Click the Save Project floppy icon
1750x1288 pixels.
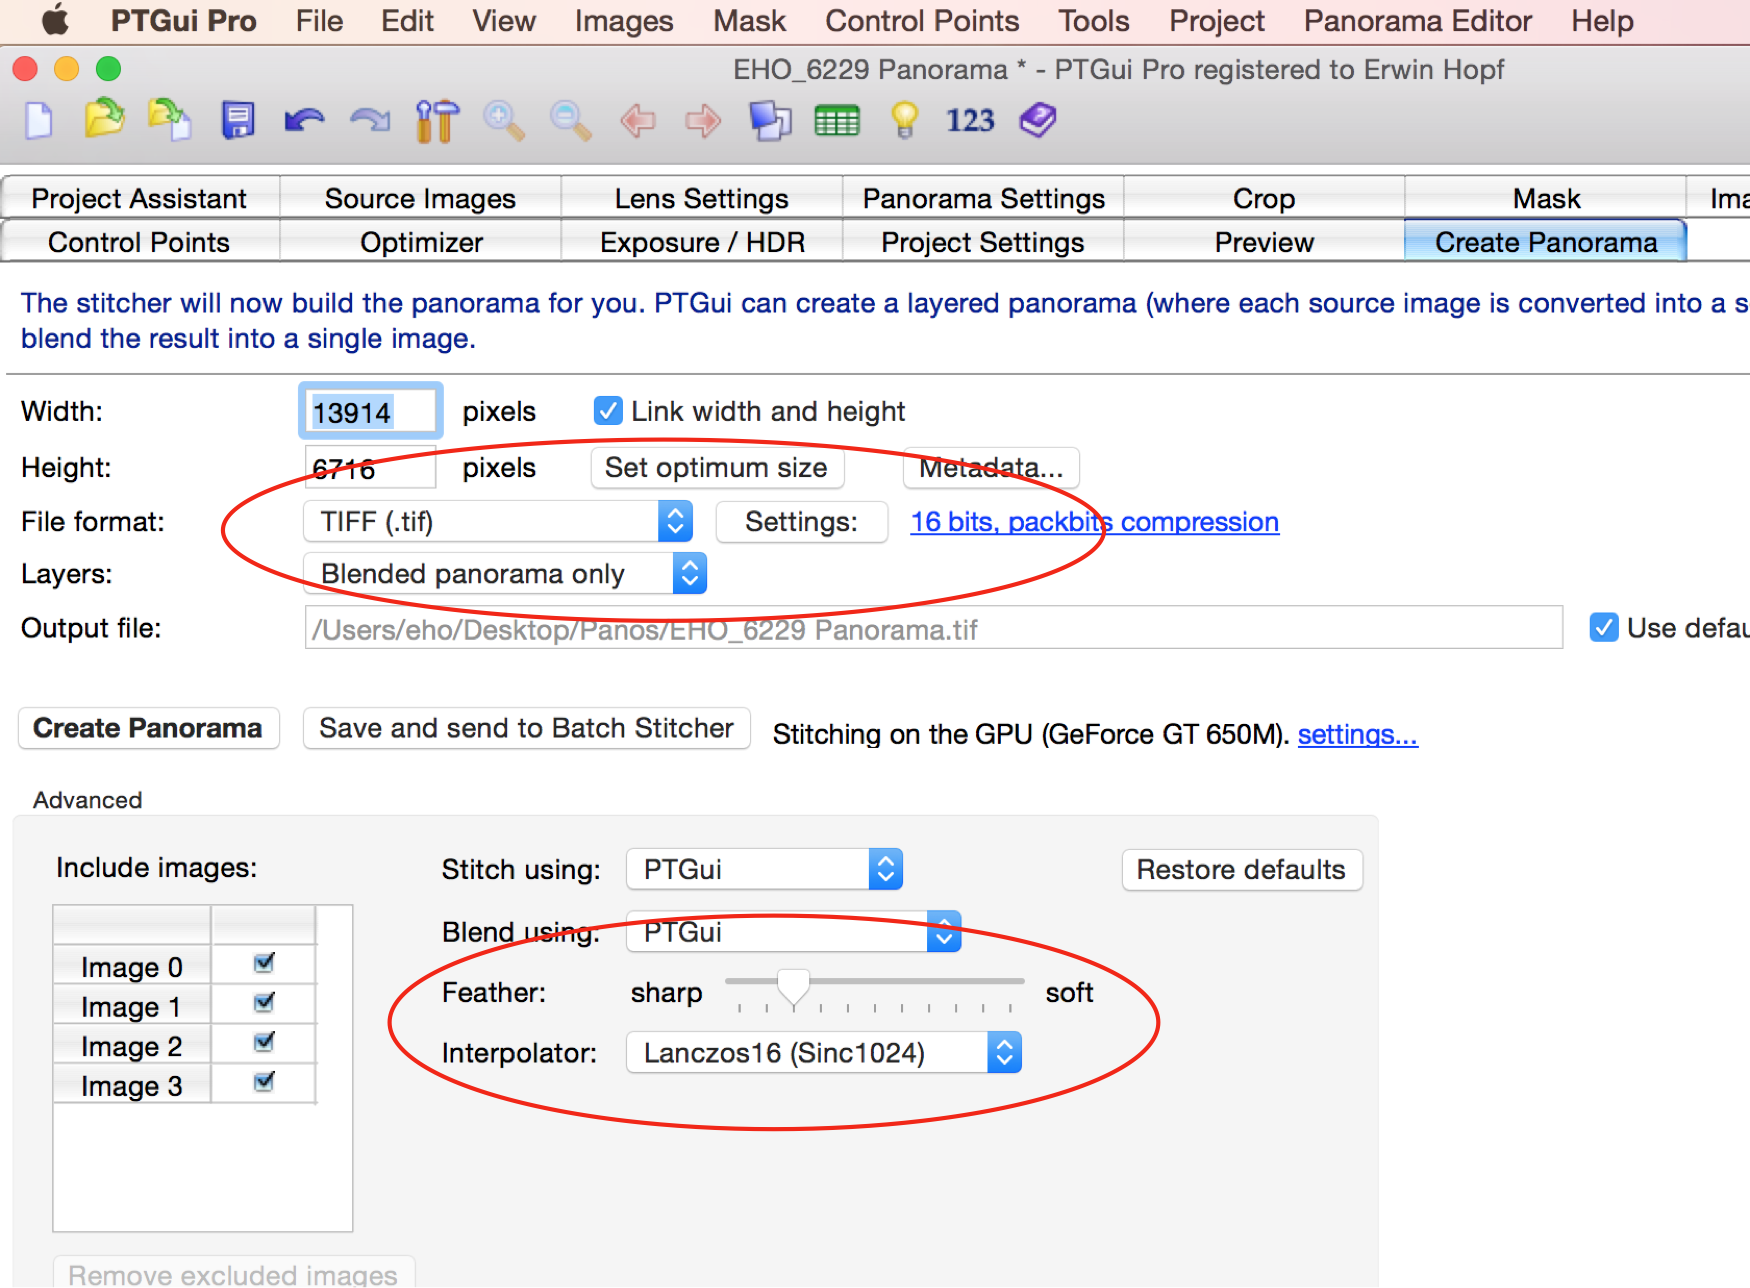238,120
